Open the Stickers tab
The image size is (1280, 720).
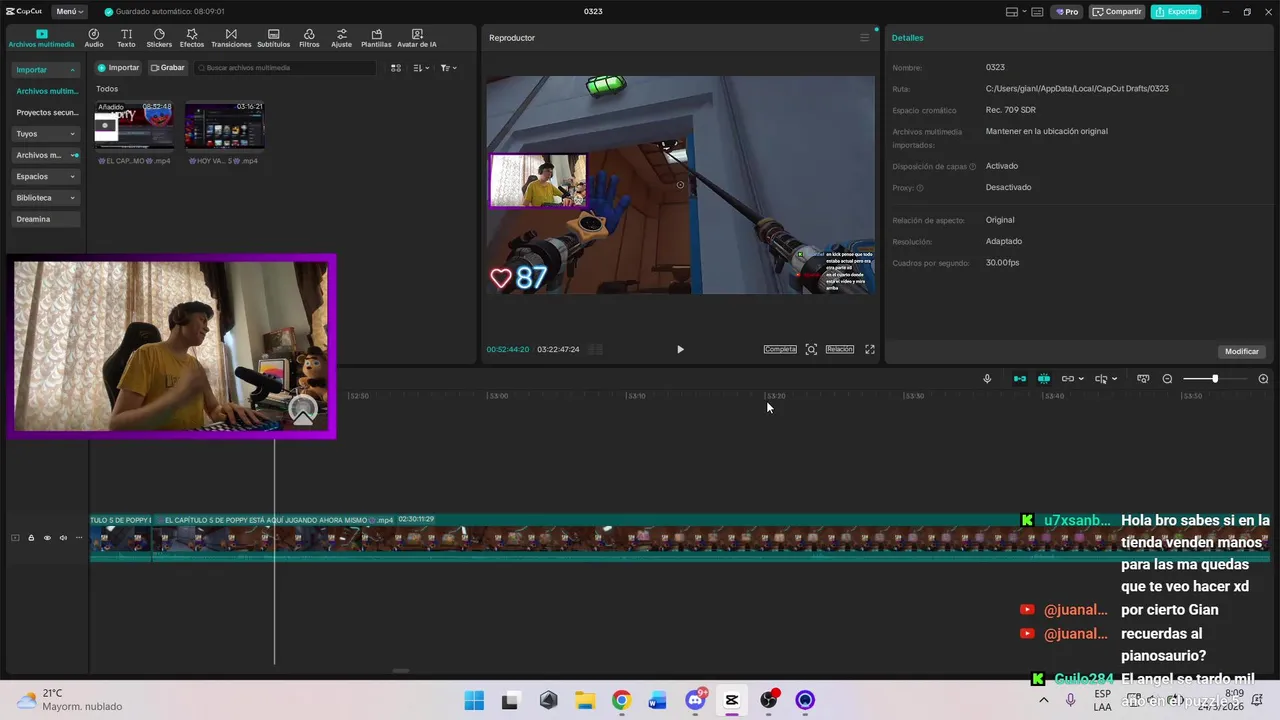(x=159, y=38)
